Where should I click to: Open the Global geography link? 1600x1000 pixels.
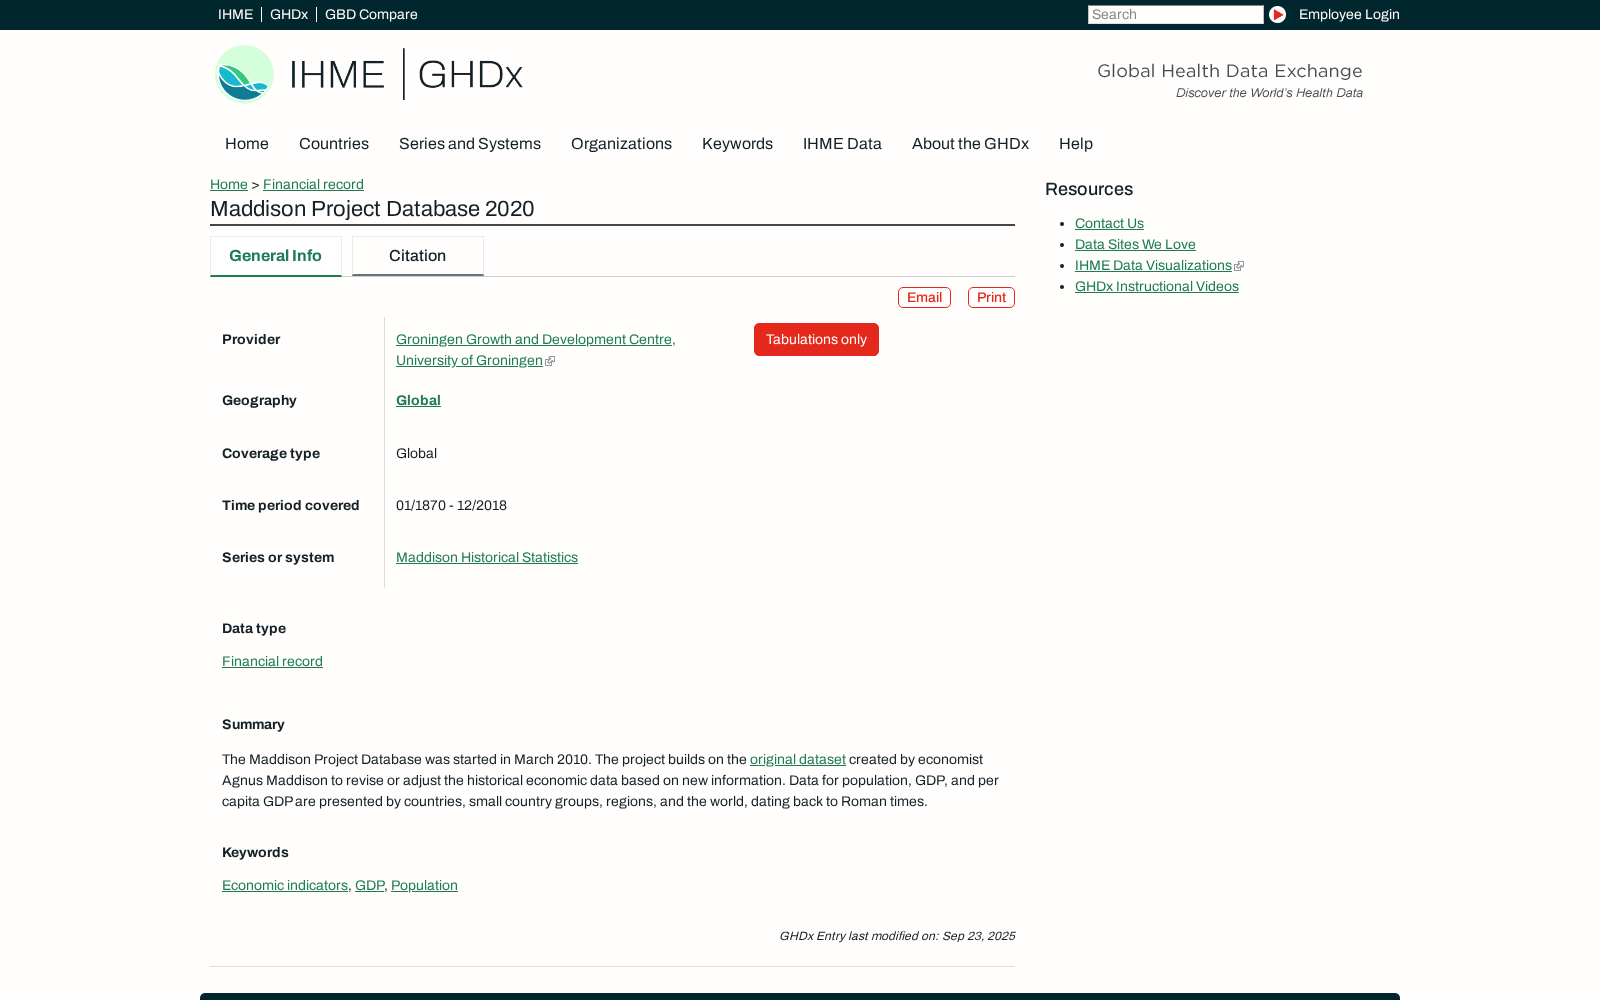click(x=418, y=400)
